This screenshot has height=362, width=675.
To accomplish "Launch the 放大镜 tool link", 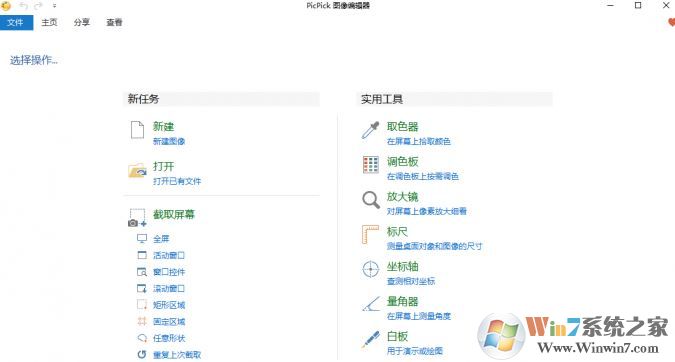I will point(403,197).
